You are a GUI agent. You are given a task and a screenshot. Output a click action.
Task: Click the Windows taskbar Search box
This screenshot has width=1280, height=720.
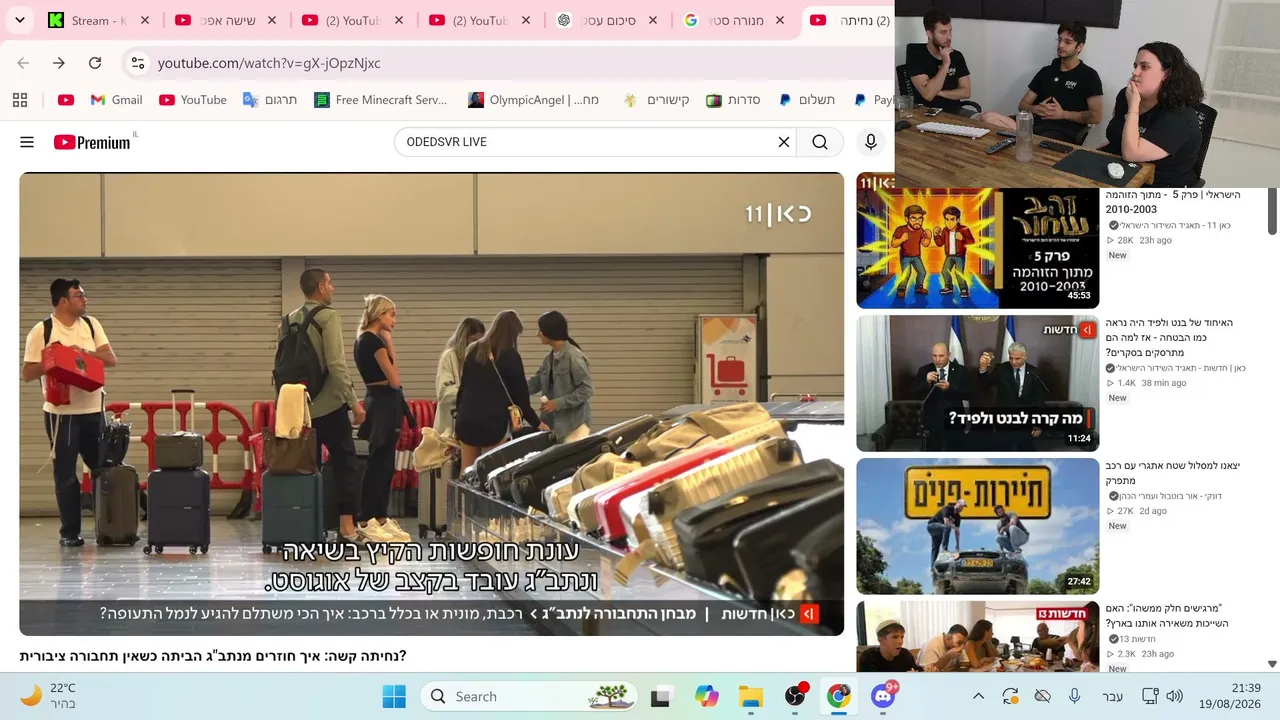coord(530,696)
